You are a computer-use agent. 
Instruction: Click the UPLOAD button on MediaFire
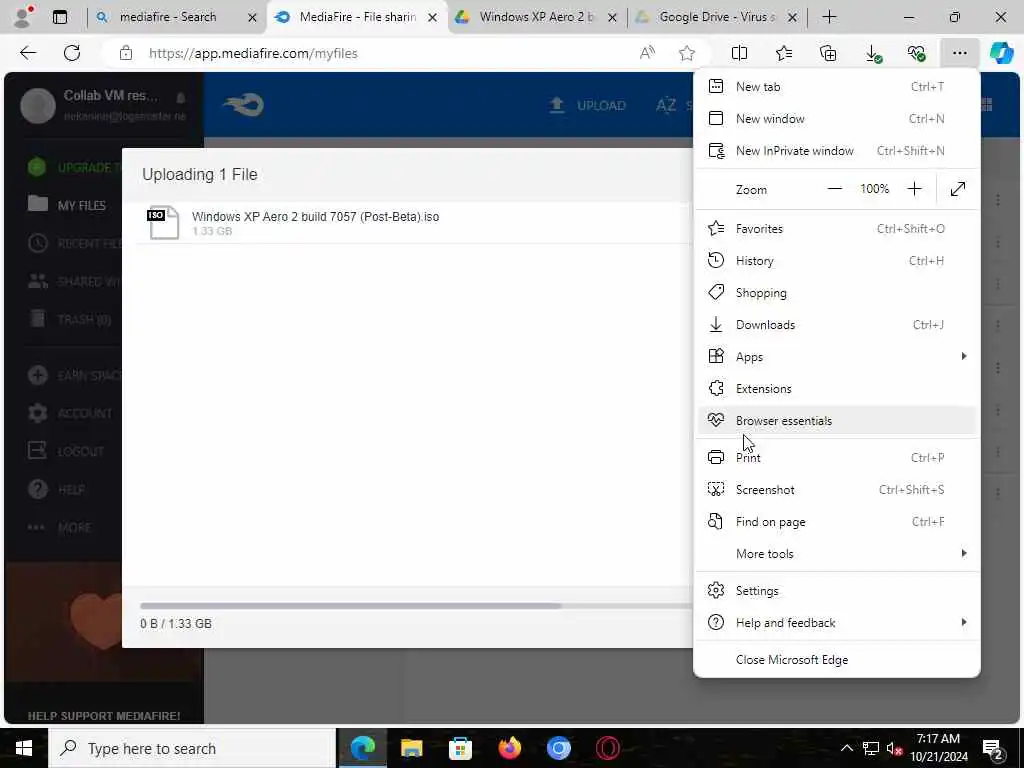pyautogui.click(x=588, y=105)
